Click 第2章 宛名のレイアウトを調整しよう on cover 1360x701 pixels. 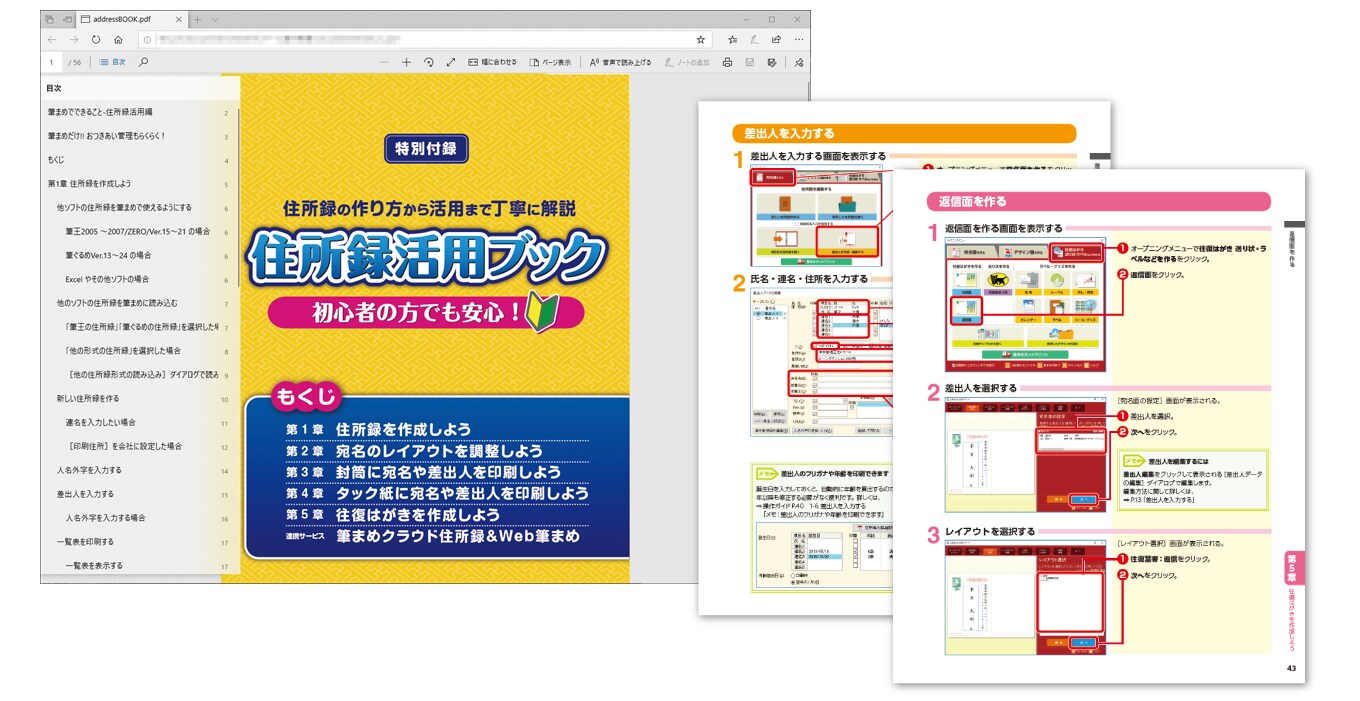click(414, 451)
